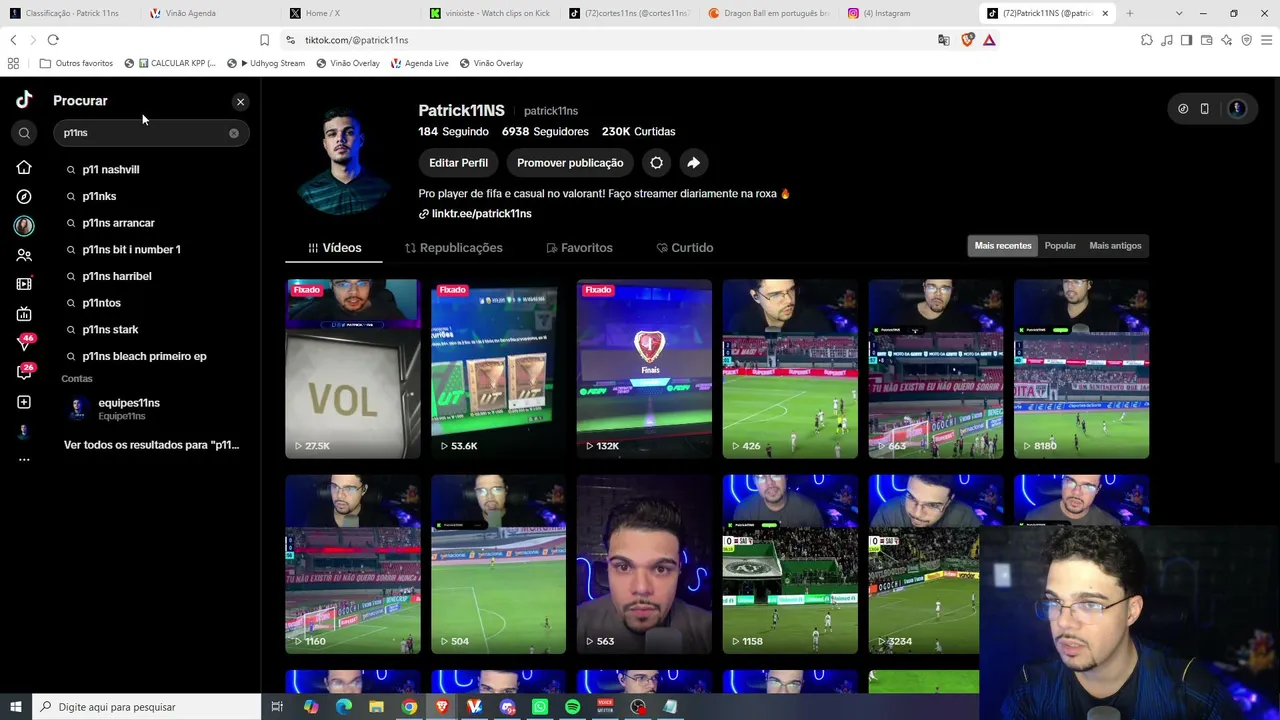Click Ver todos os resultados link
The height and width of the screenshot is (720, 1280).
coord(152,445)
